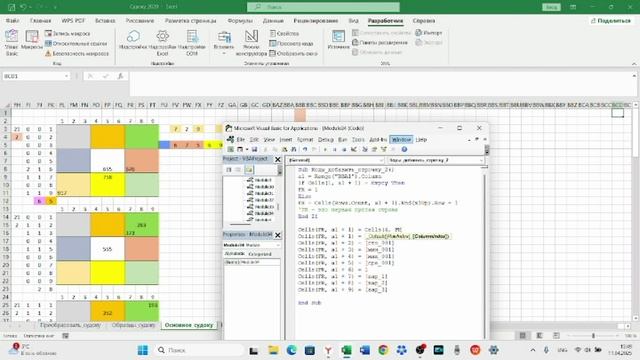Screen dimensions: 640x360
Task: Click Save icon in VBA toolbar
Action: pyautogui.click(x=254, y=149)
